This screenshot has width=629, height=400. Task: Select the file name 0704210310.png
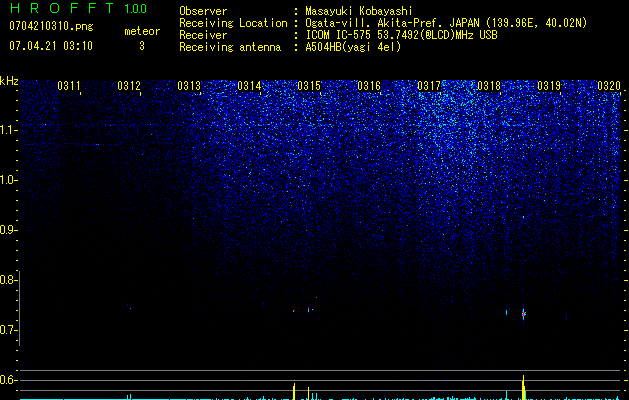click(x=51, y=26)
